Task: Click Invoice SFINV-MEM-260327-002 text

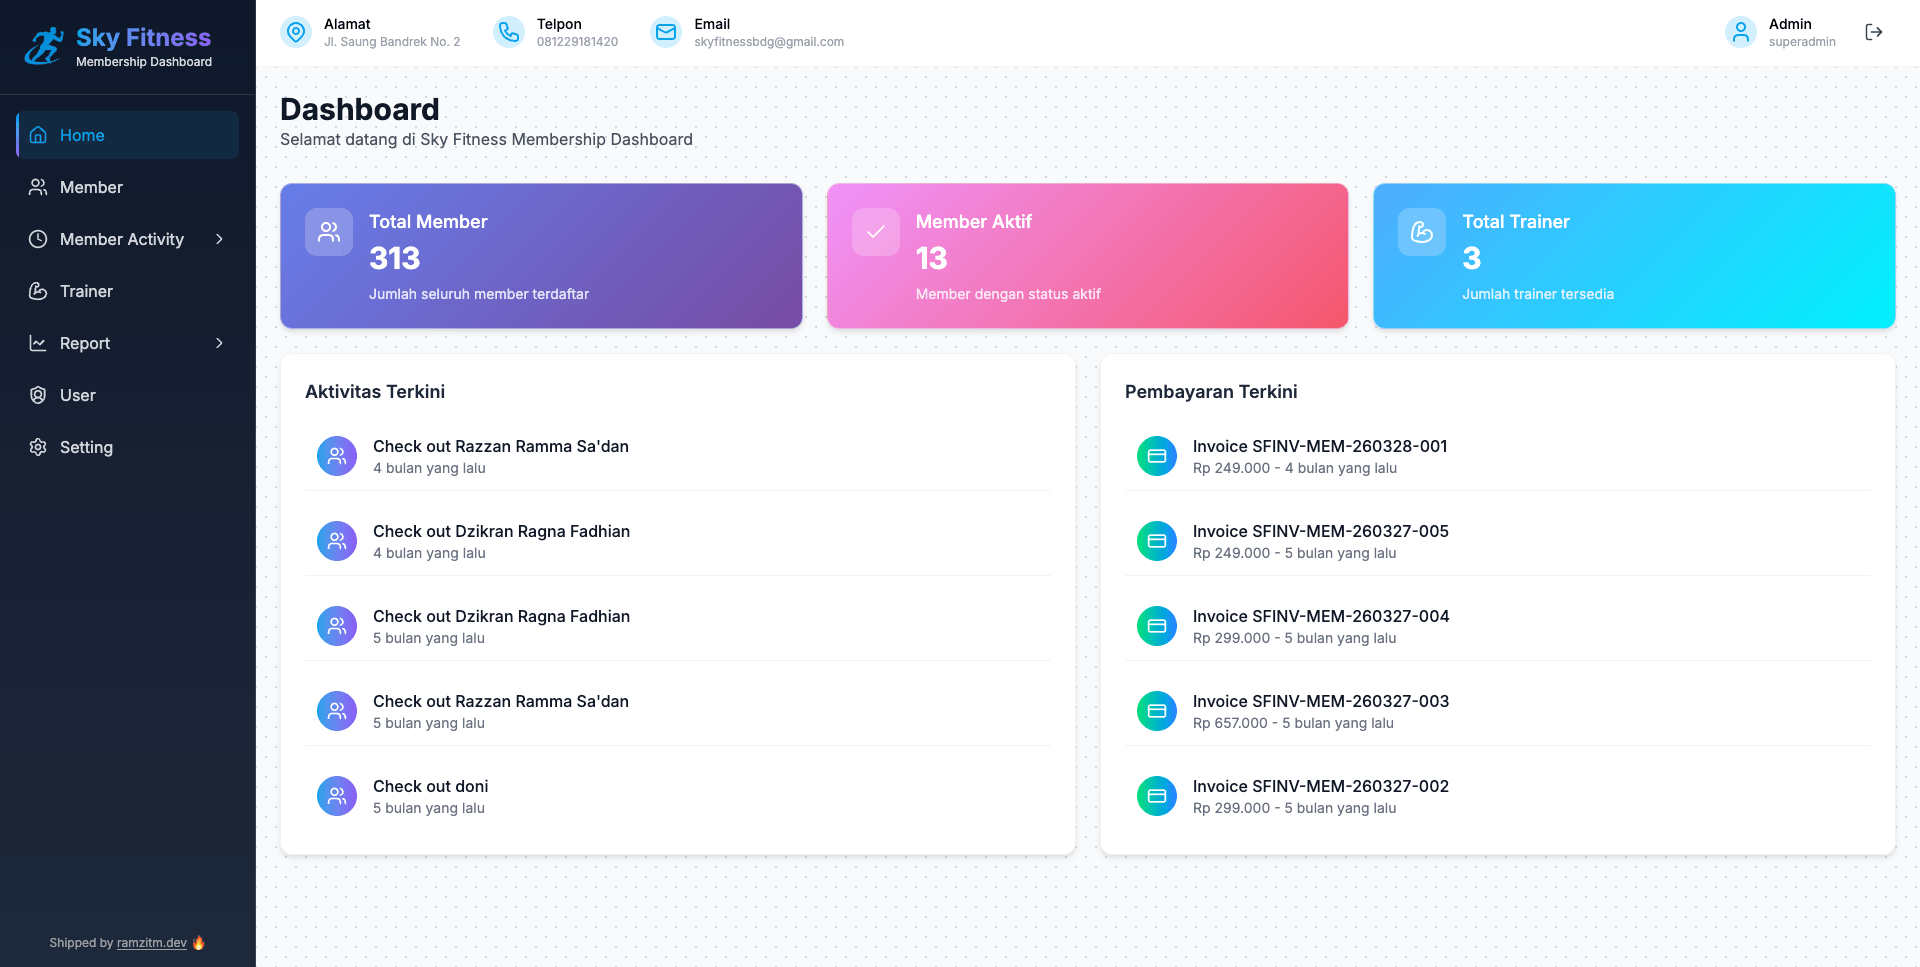Action: click(1321, 786)
